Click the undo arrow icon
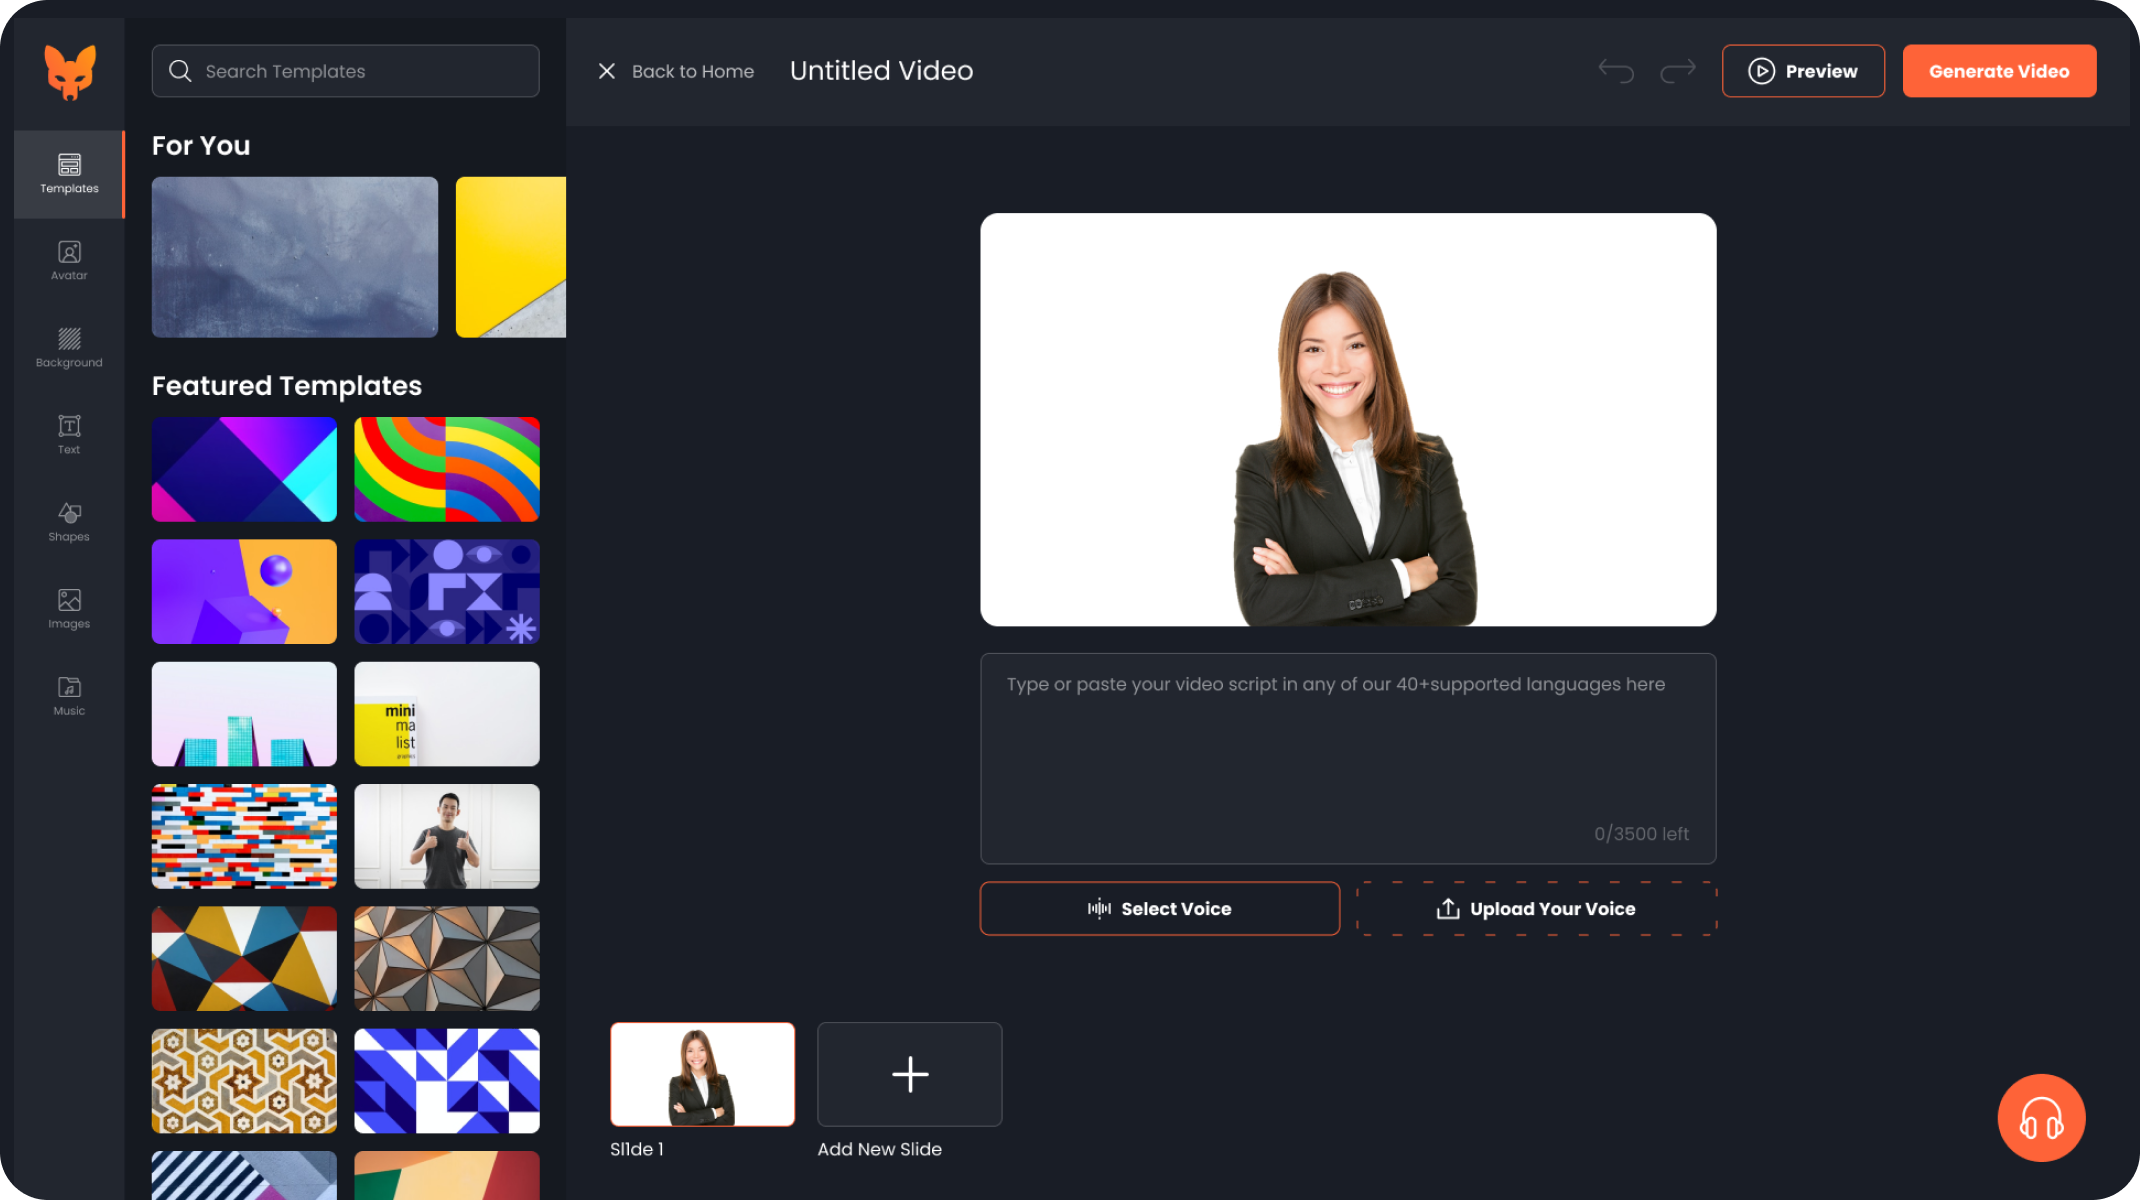 point(1615,70)
